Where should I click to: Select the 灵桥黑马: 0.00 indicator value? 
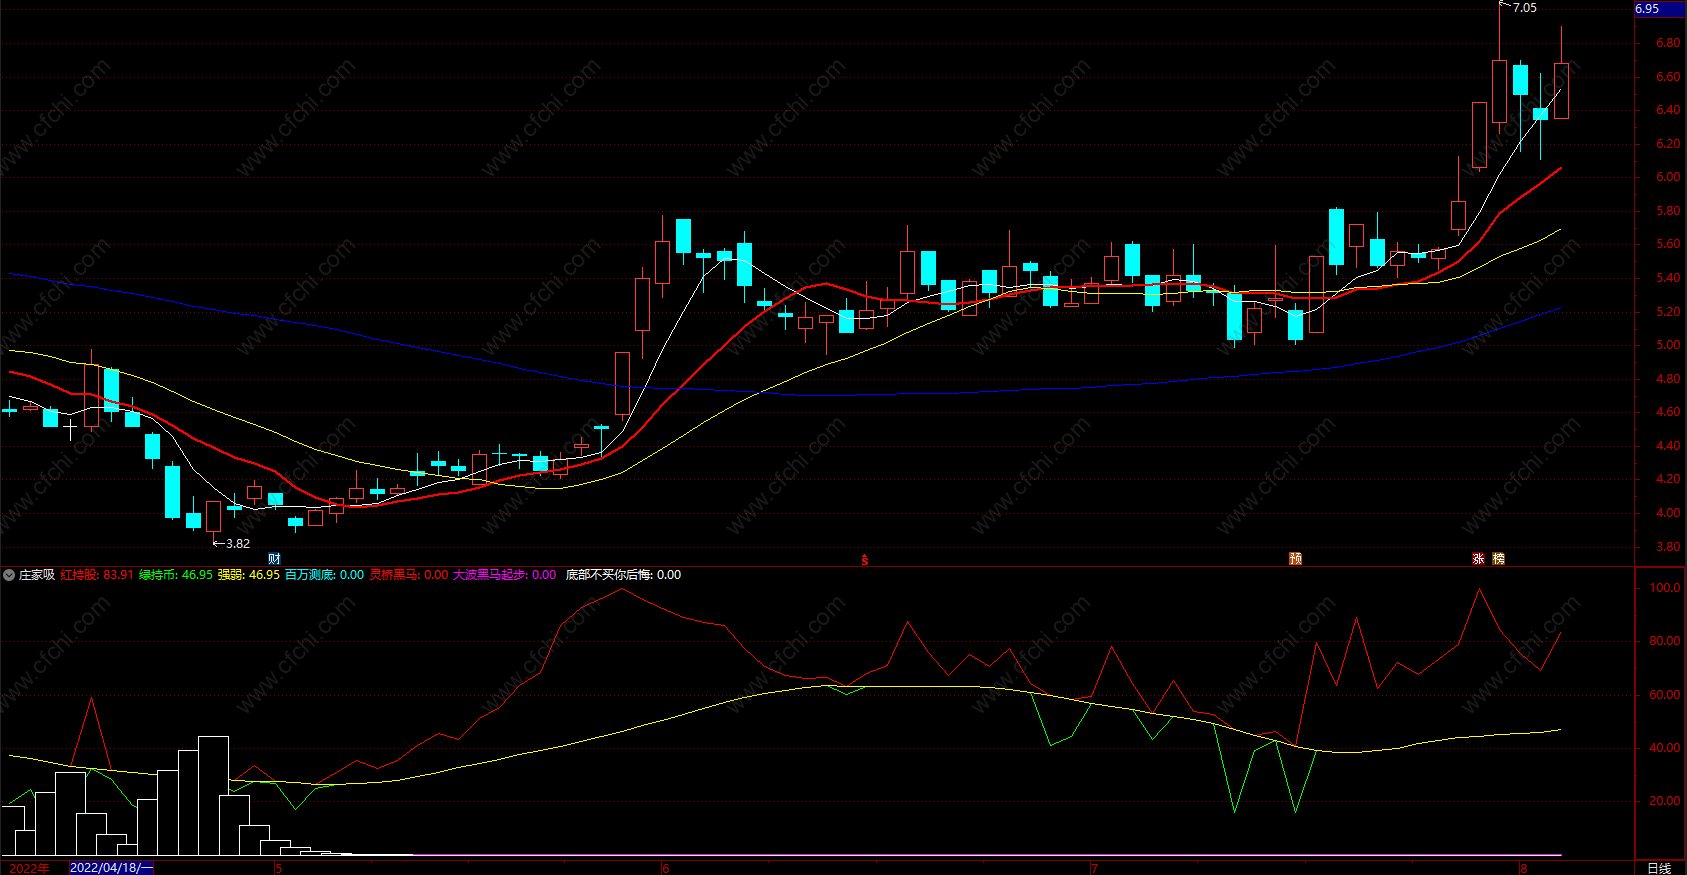click(409, 575)
